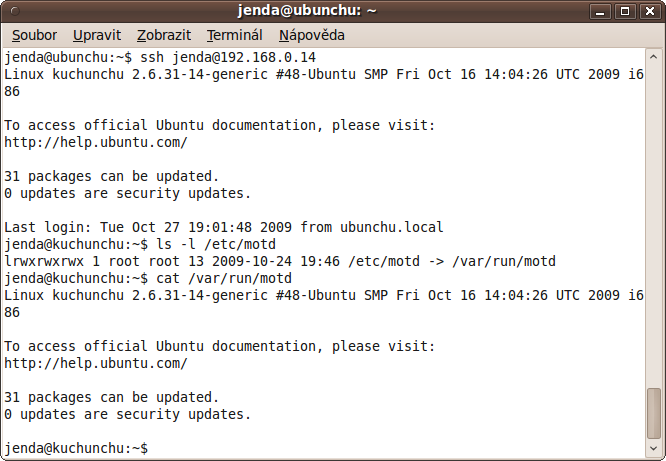666x461 pixels.
Task: Click the Last login line text
Action: click(x=224, y=227)
